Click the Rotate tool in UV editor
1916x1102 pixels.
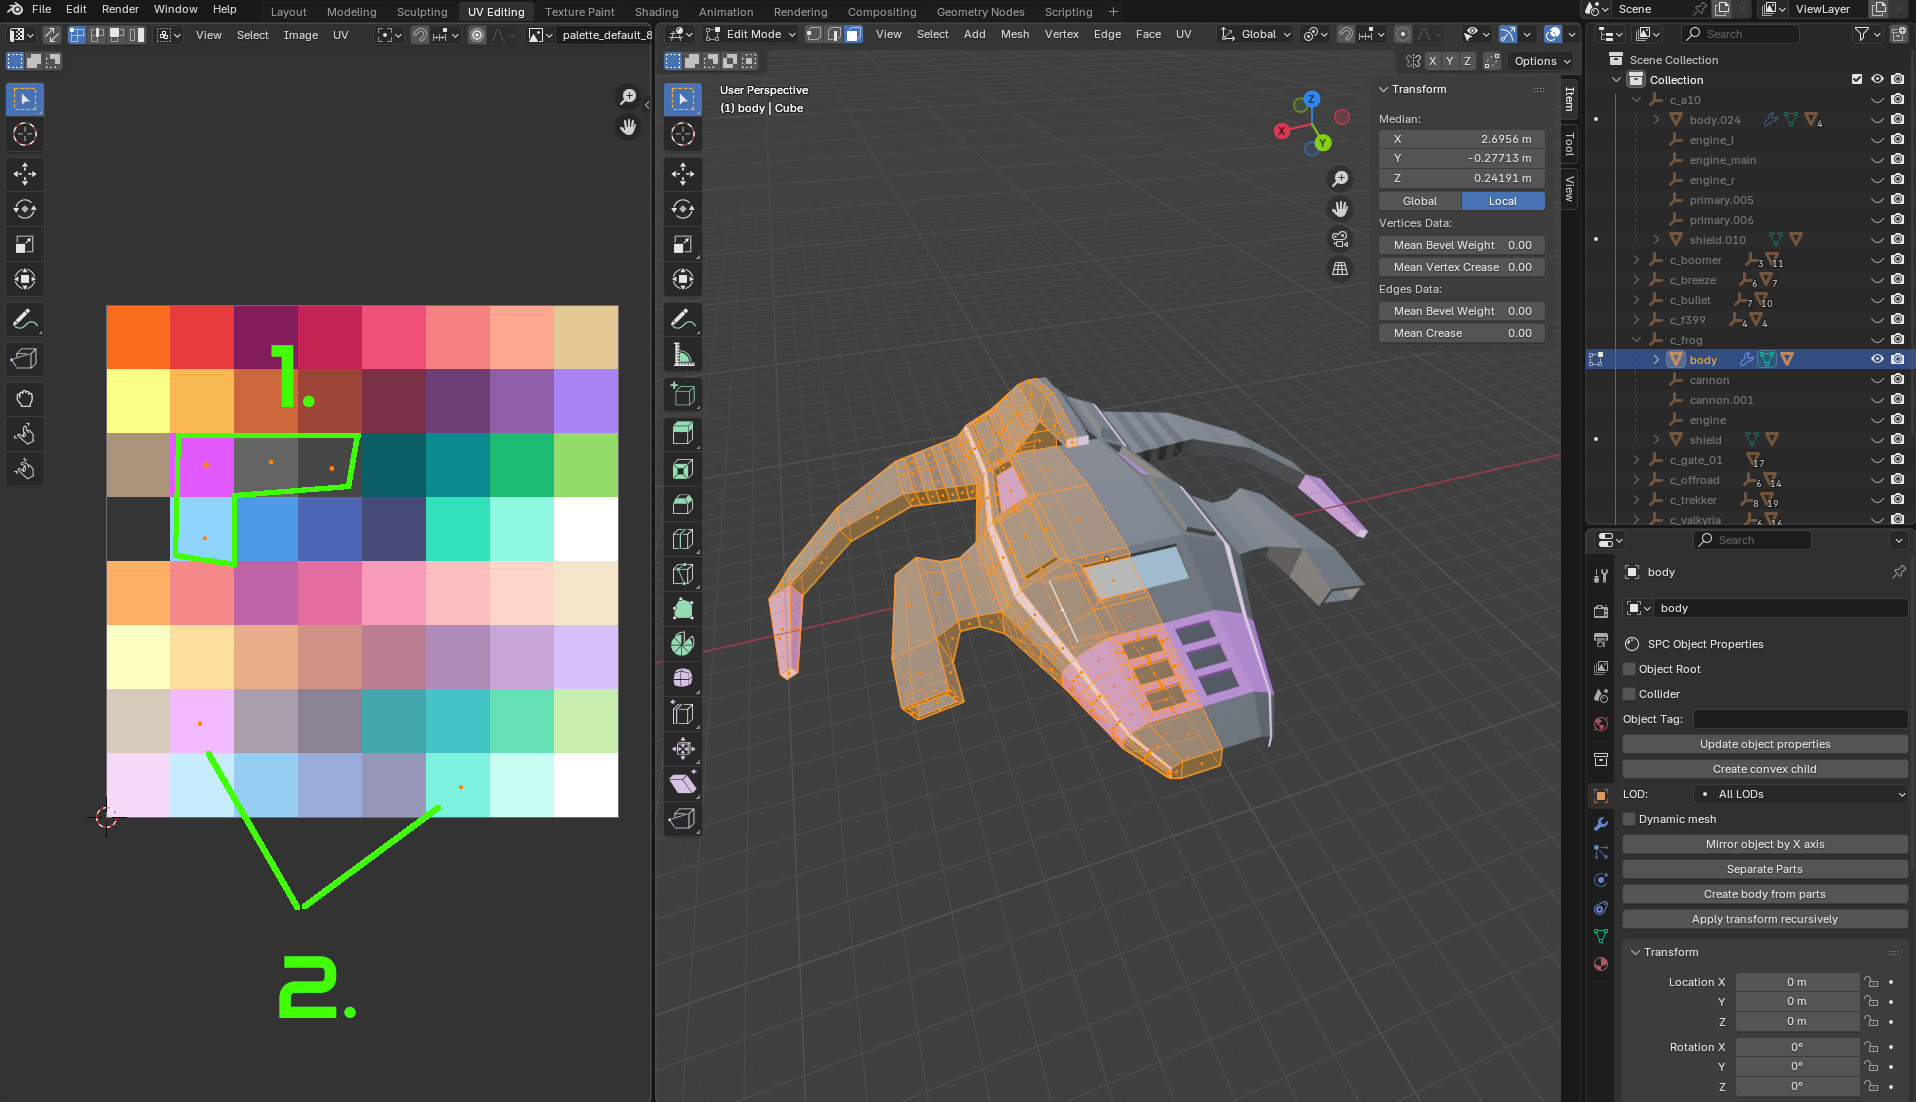click(25, 209)
